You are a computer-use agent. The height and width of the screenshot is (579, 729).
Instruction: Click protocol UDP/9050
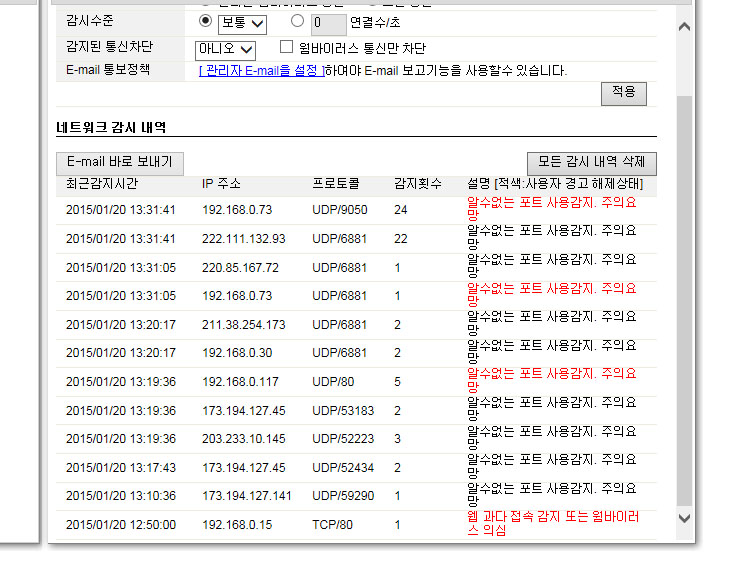click(x=340, y=210)
